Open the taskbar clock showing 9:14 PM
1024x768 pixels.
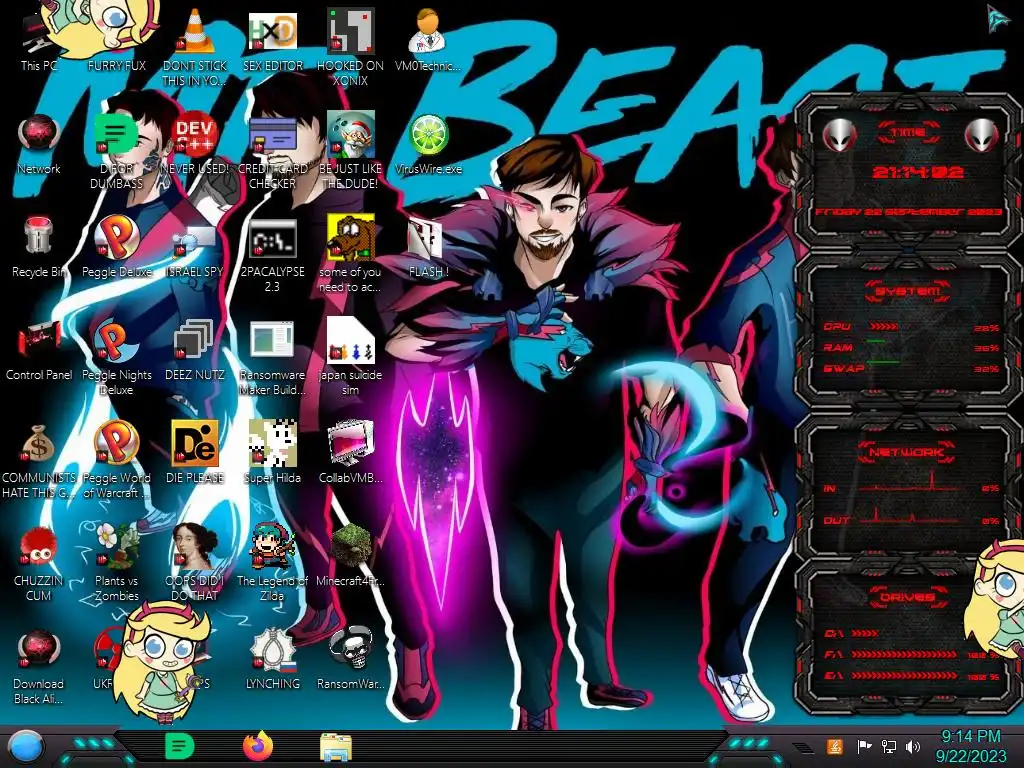[x=970, y=746]
